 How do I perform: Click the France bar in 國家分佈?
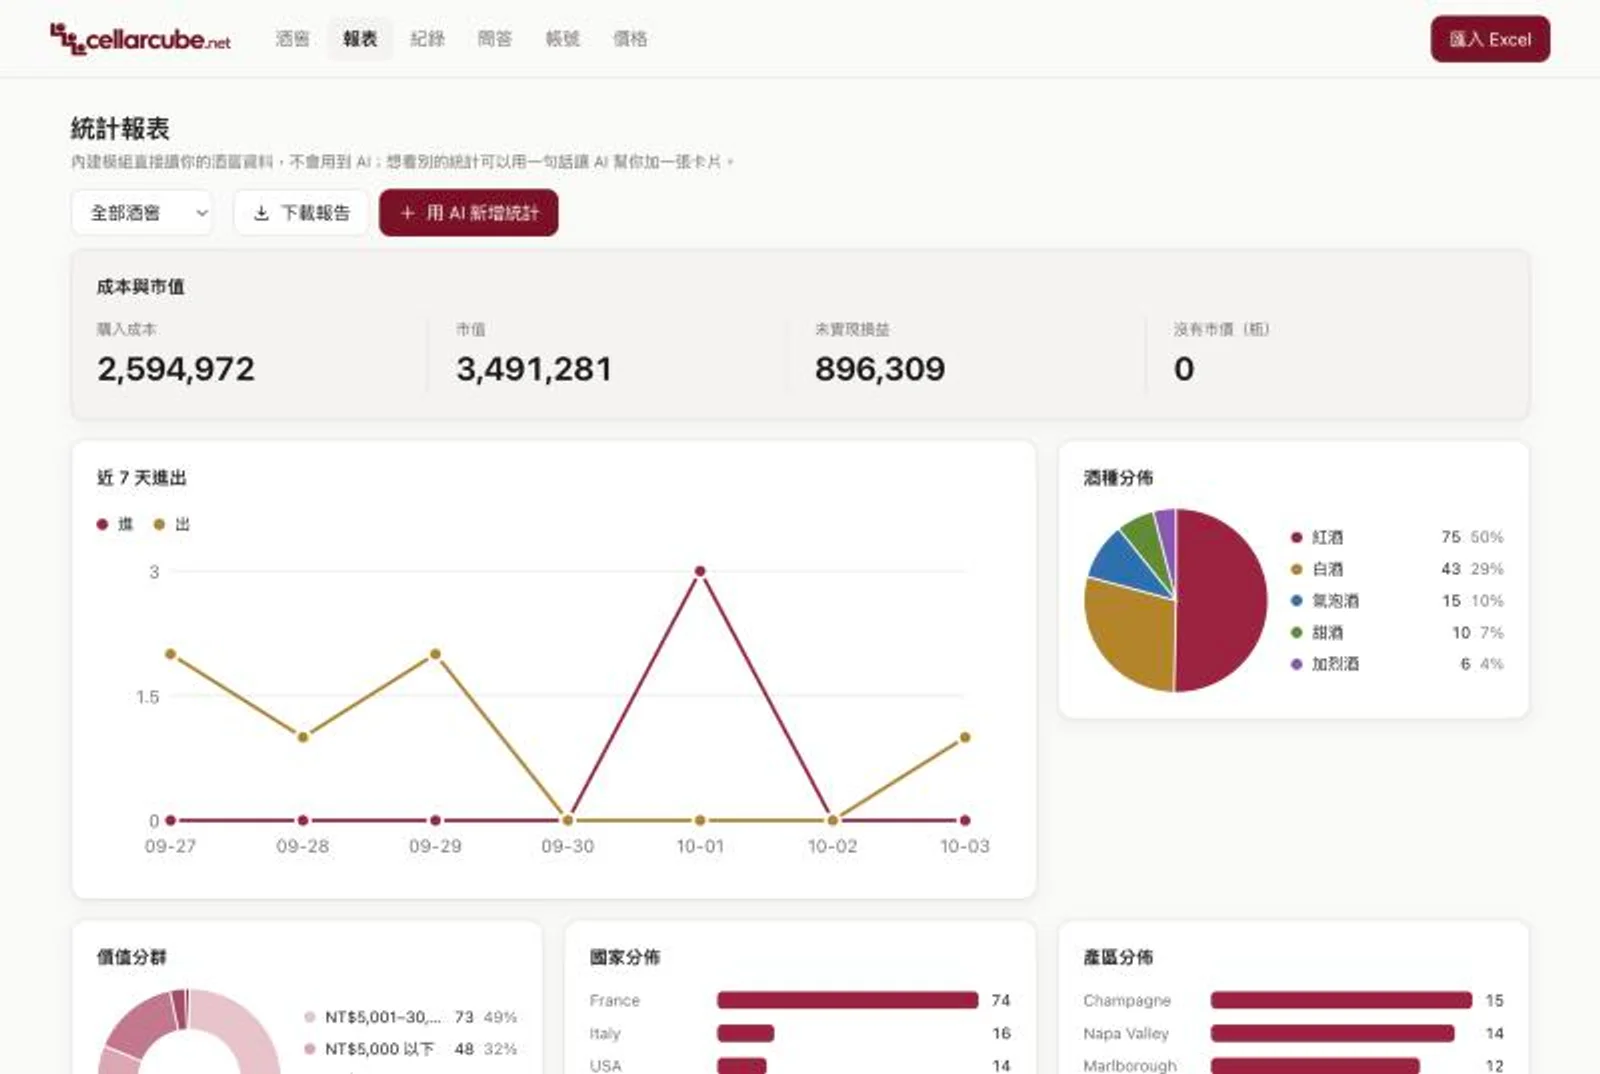point(847,1000)
